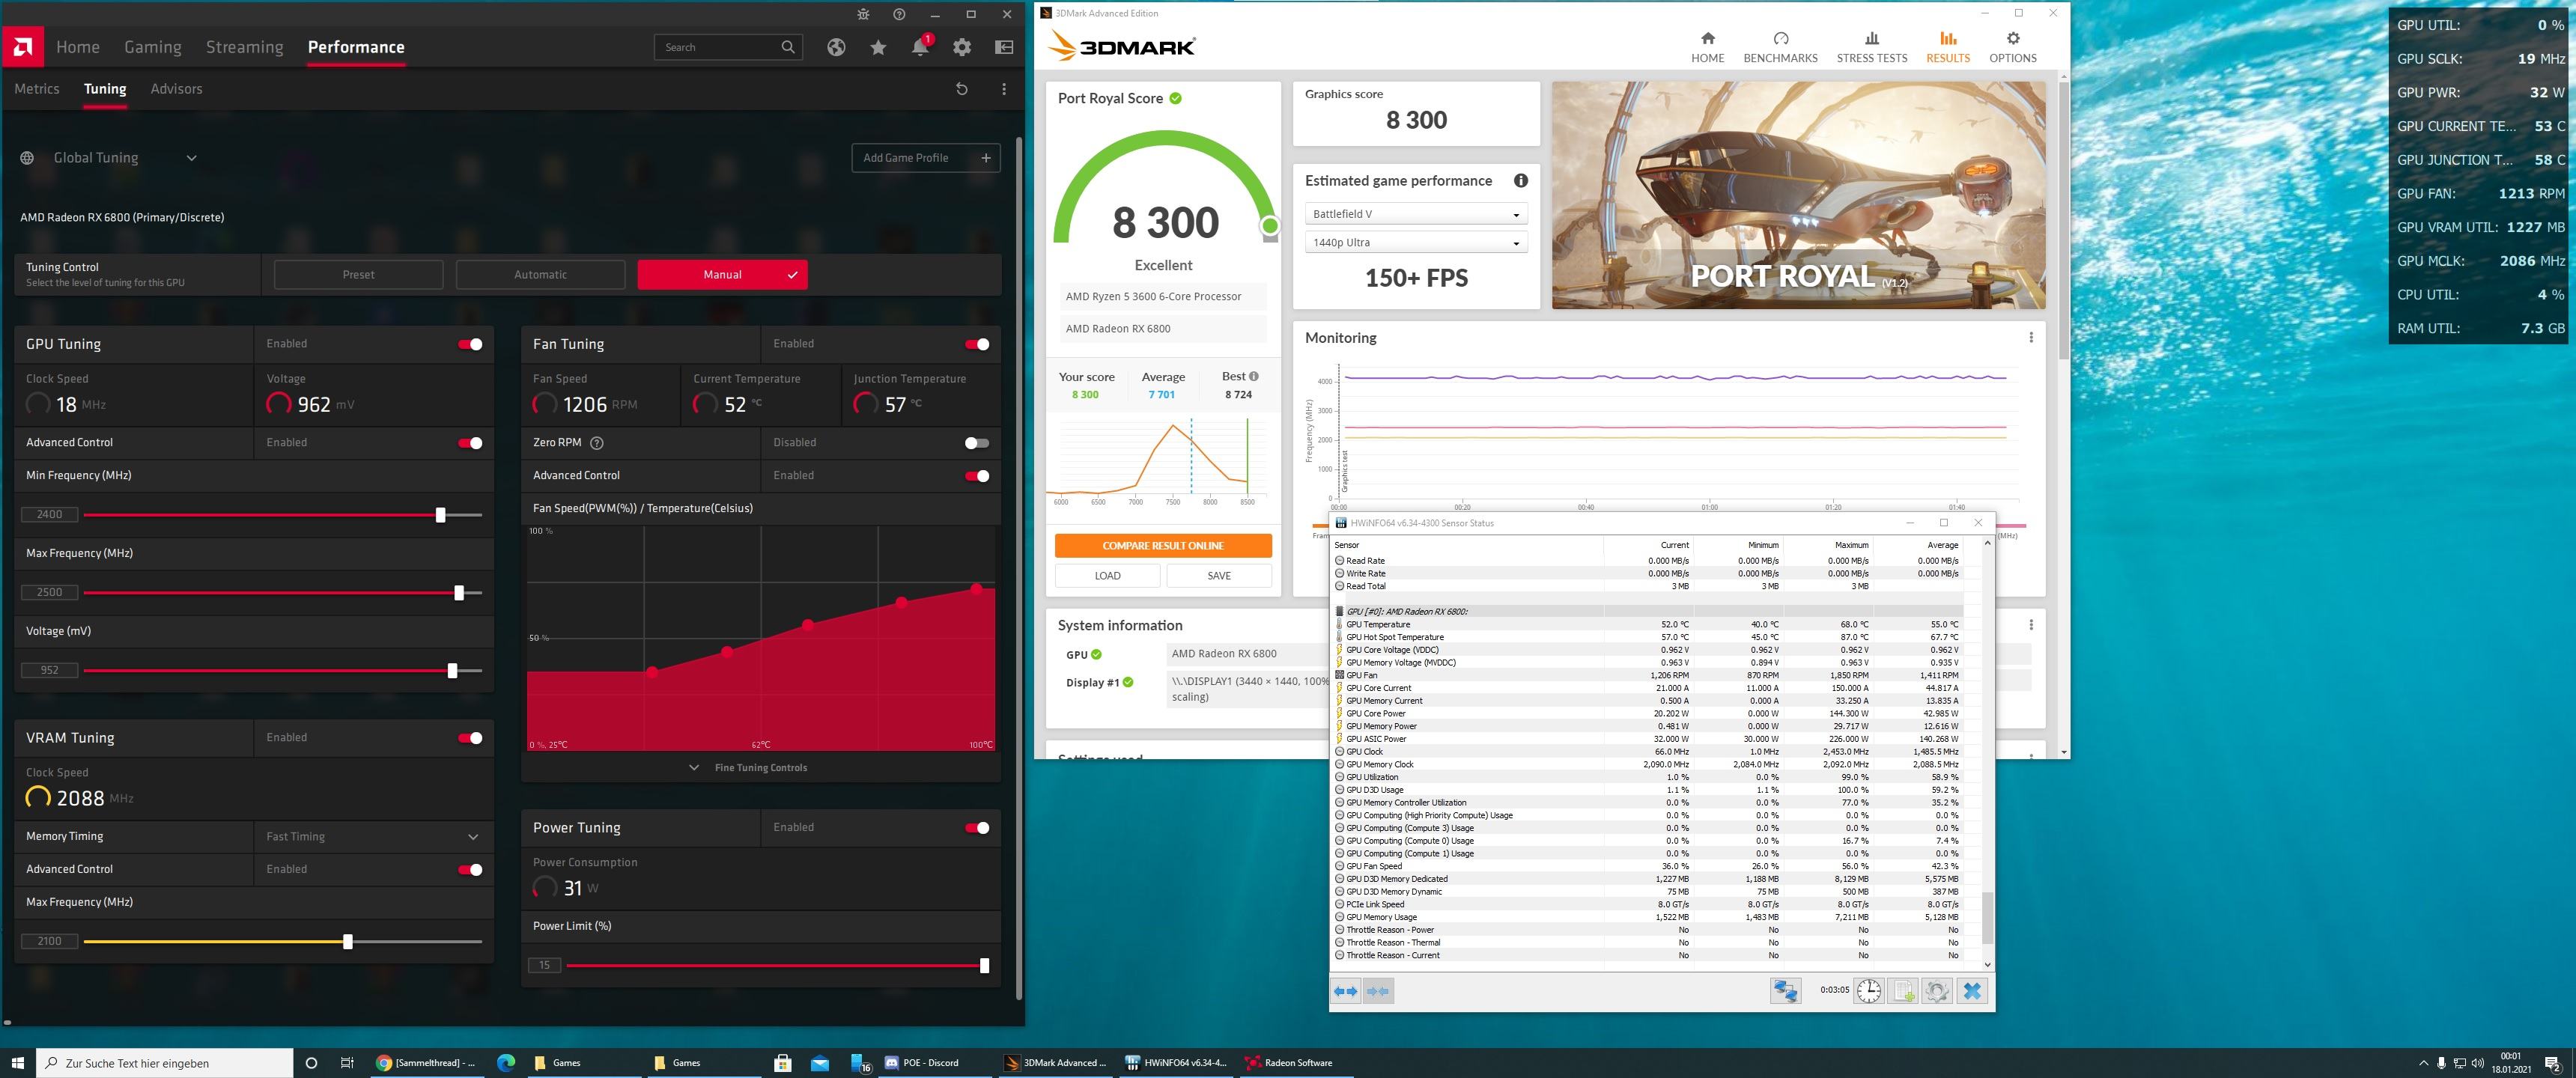Viewport: 2576px width, 1078px height.
Task: Click the Estimated game performance info icon
Action: pos(1520,181)
